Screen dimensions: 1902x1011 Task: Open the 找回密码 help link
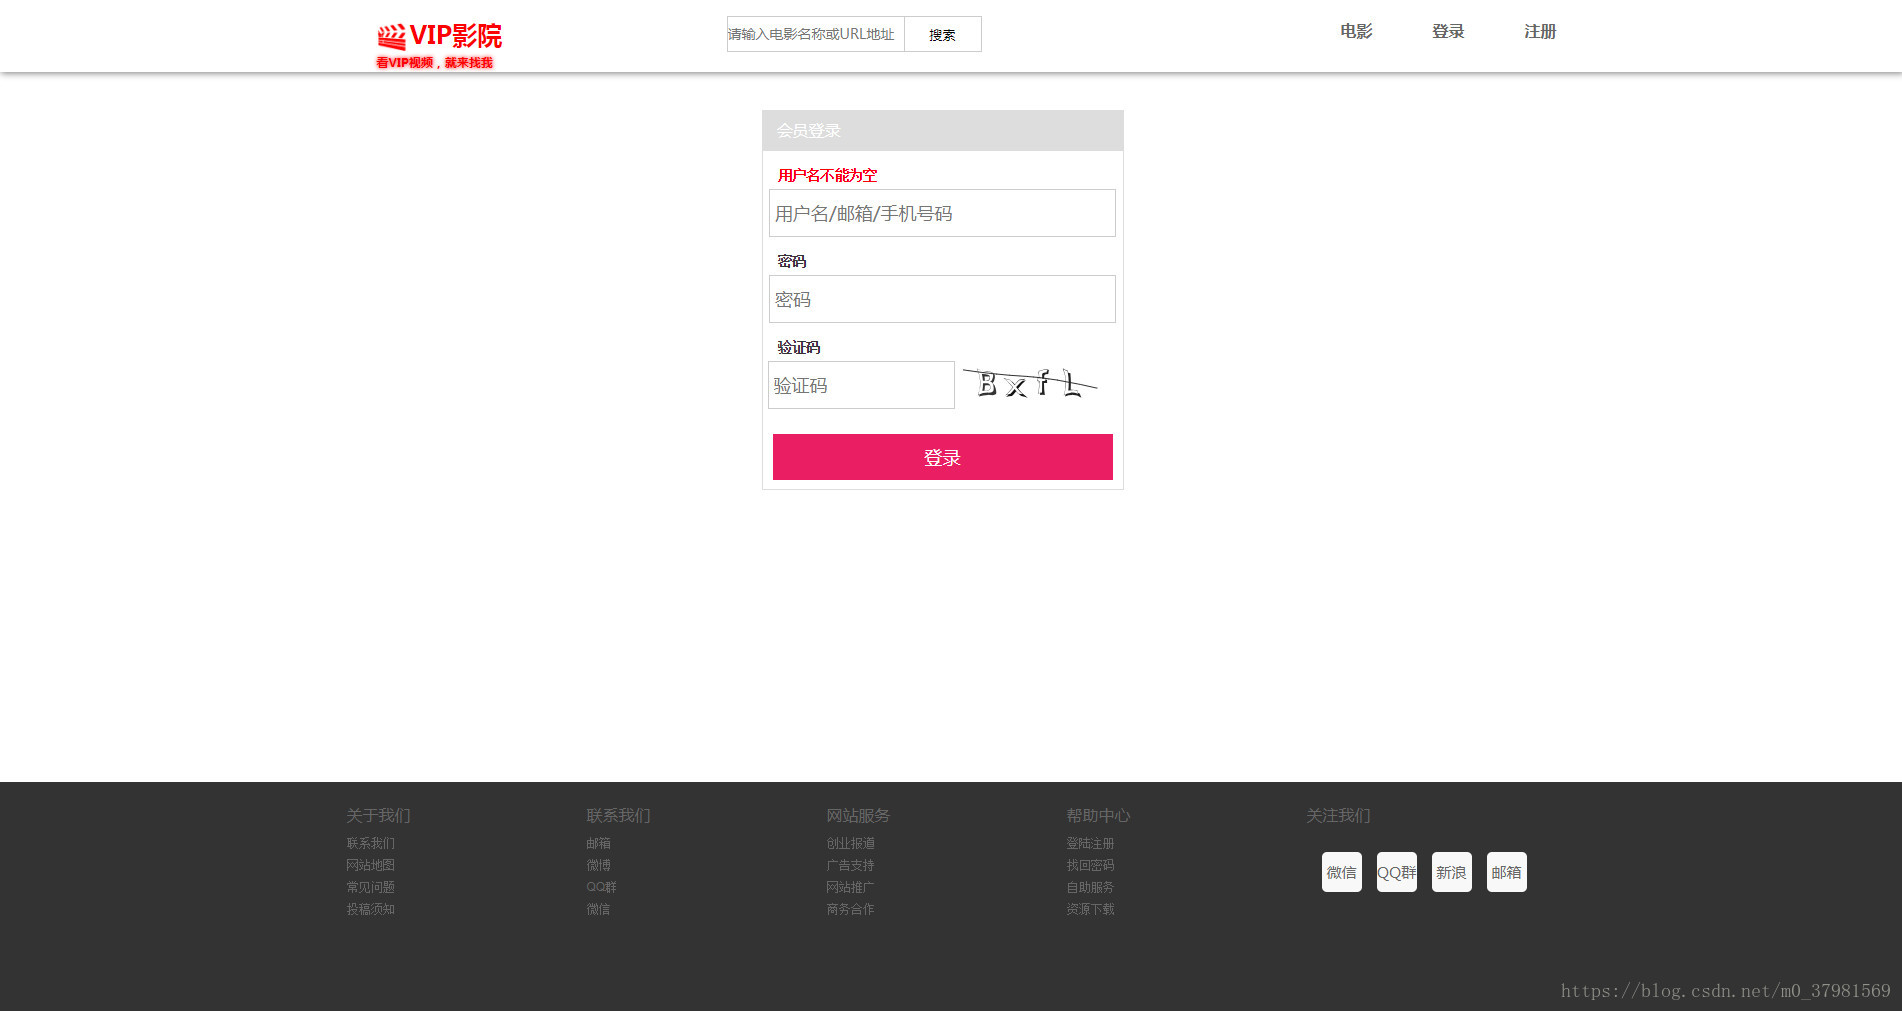(1090, 865)
